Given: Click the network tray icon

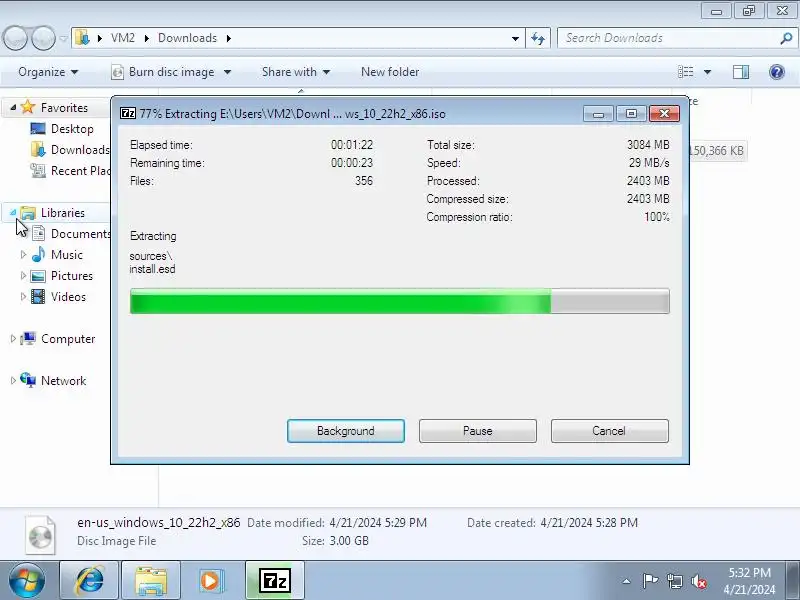Looking at the screenshot, I should [674, 581].
